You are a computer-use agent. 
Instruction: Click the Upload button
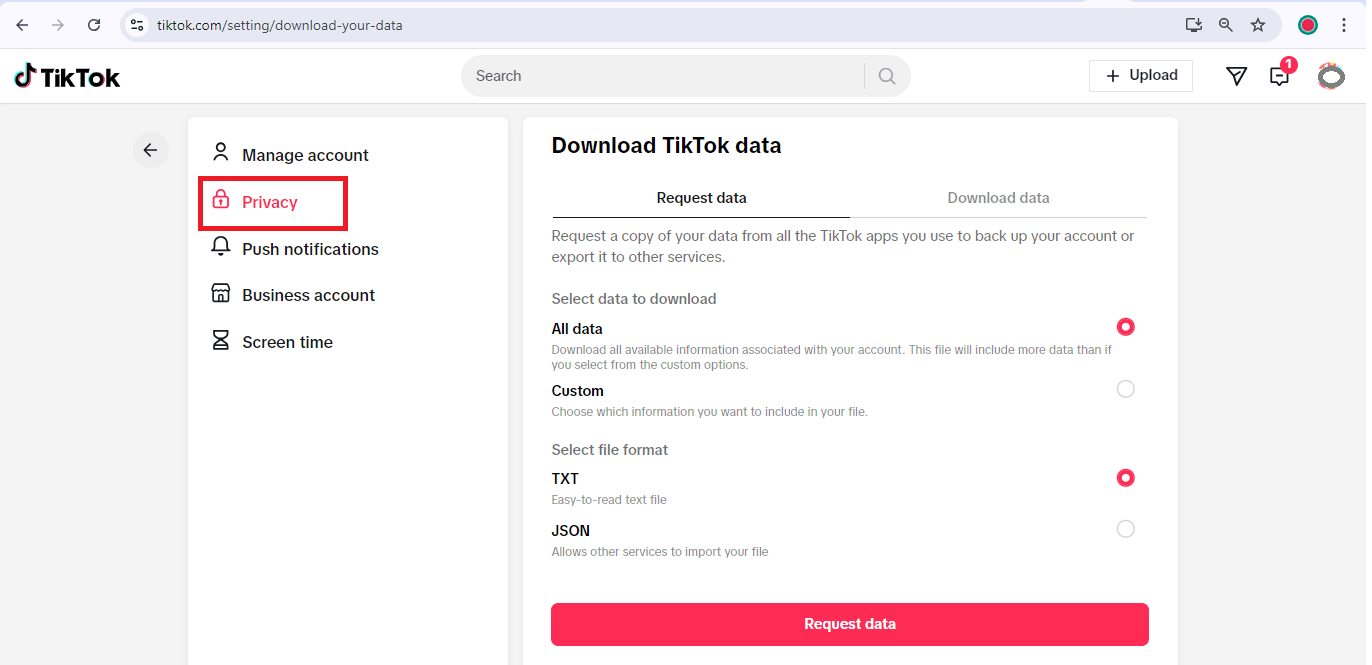[x=1141, y=76]
